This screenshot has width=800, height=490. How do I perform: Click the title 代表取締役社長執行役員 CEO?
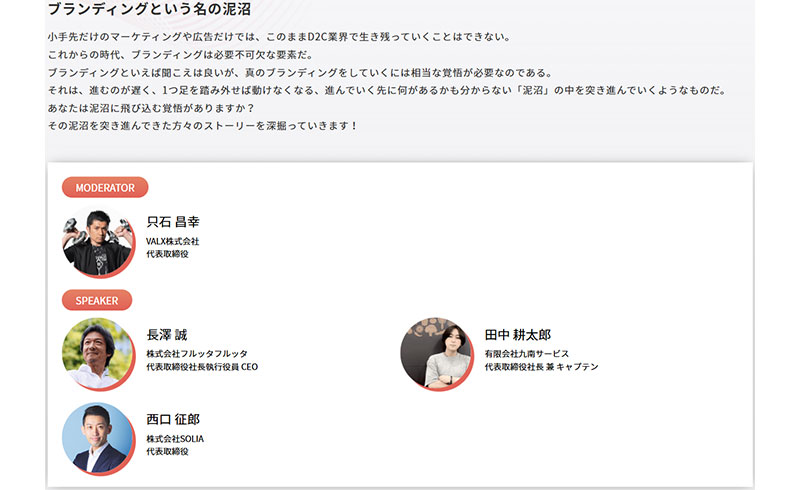point(202,366)
